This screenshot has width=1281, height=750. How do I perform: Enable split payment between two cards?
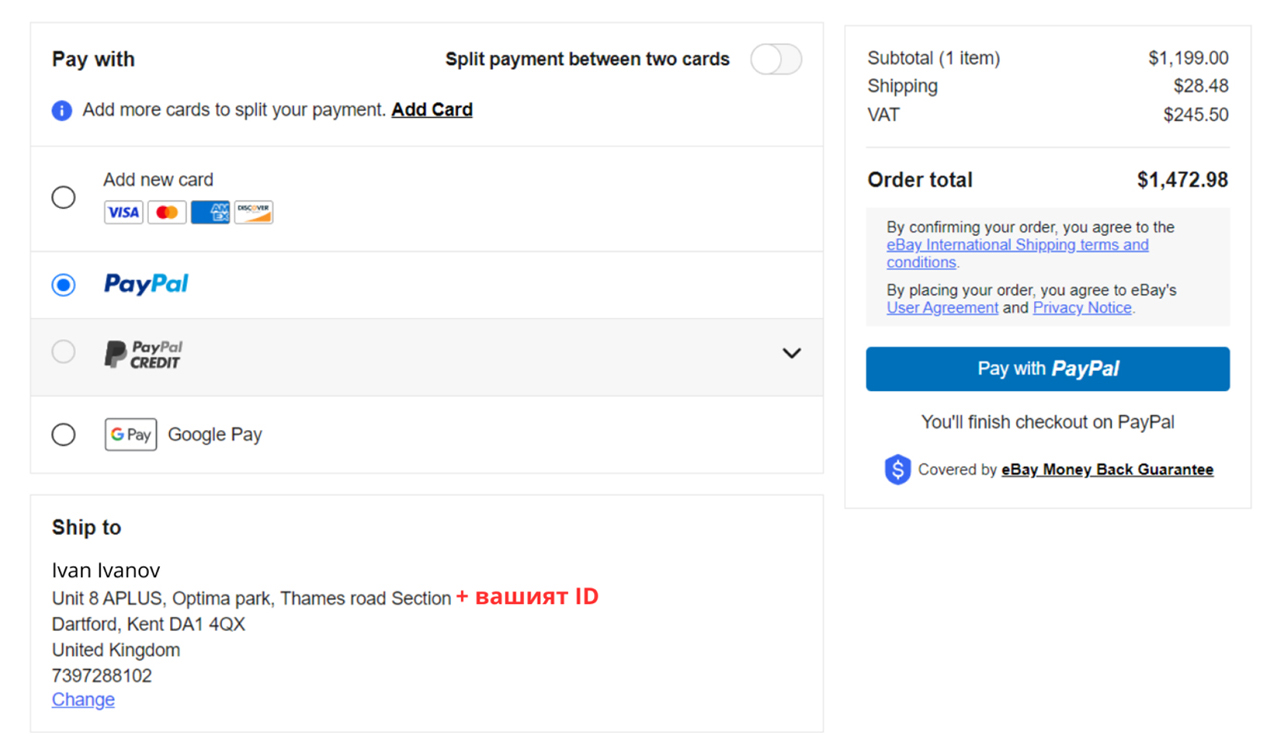coord(776,60)
